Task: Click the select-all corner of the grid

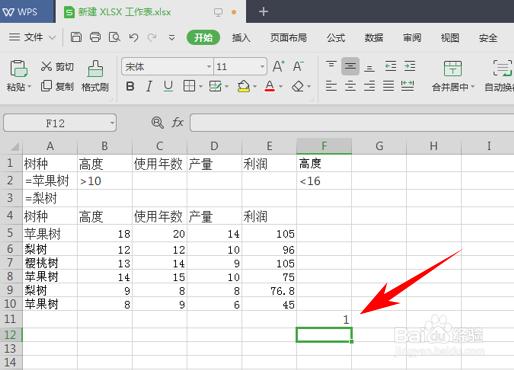Action: pyautogui.click(x=12, y=146)
